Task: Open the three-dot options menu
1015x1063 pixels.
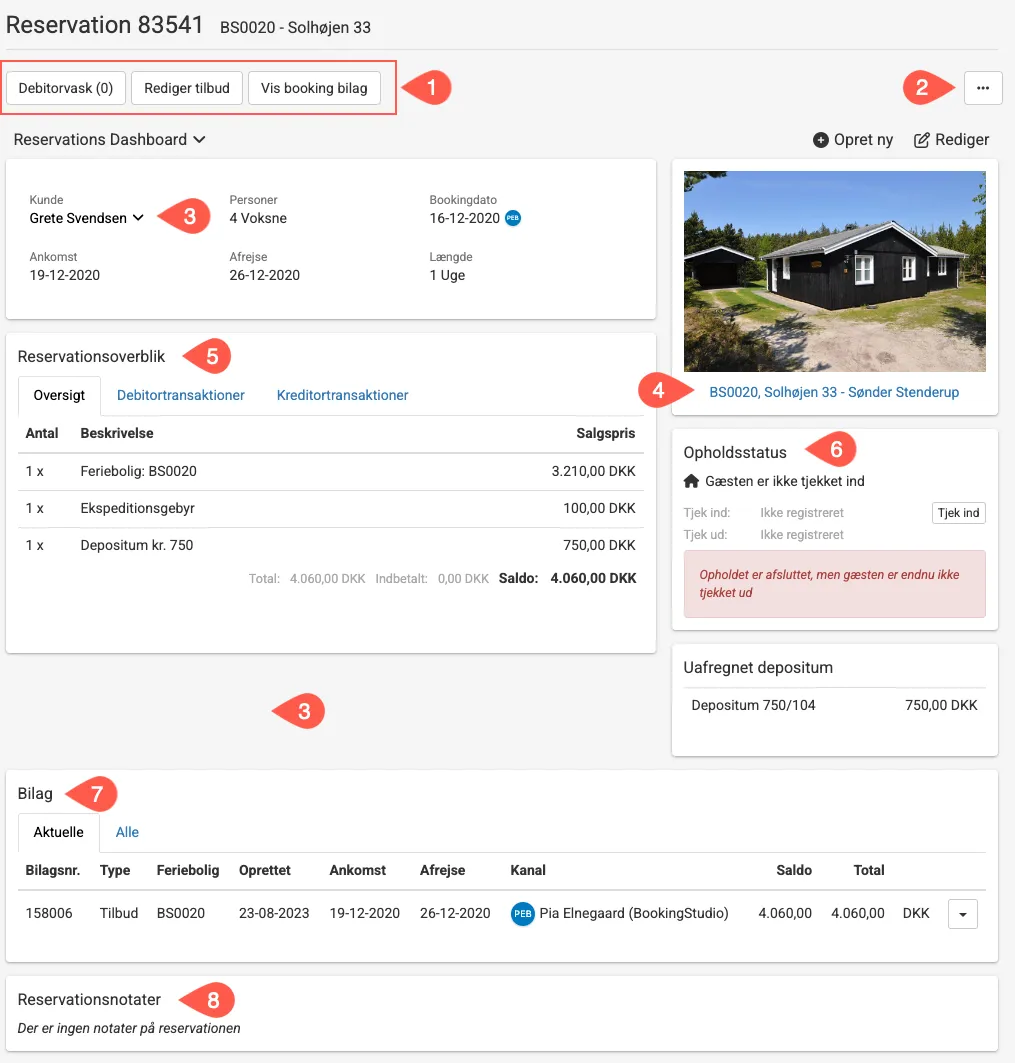Action: point(983,88)
